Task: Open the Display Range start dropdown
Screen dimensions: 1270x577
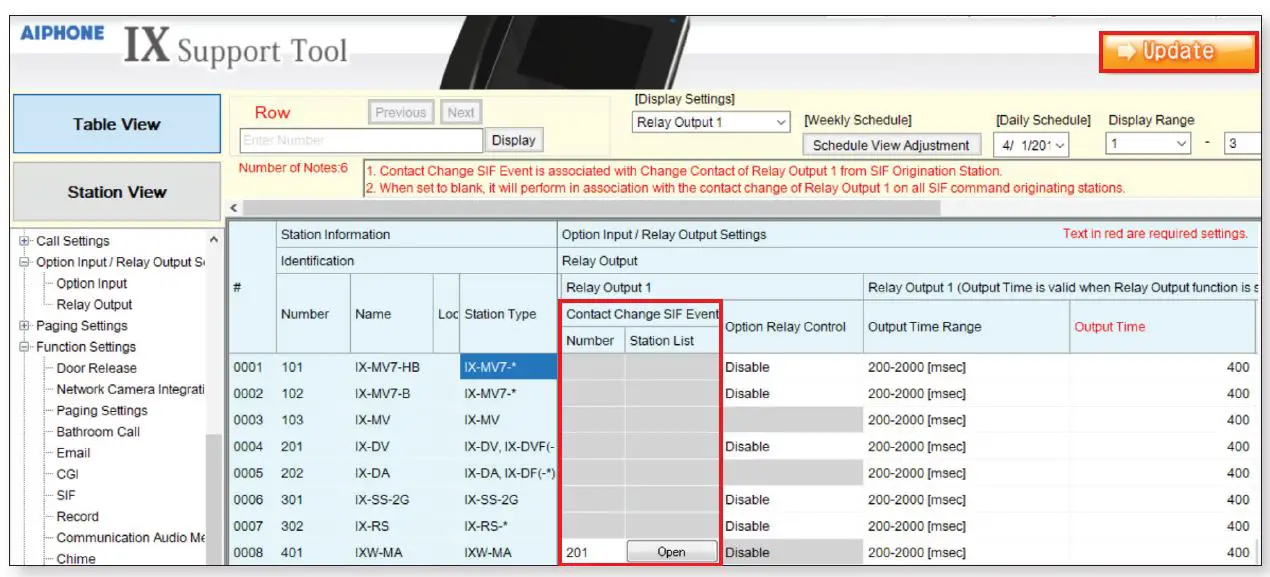Action: pyautogui.click(x=1149, y=144)
